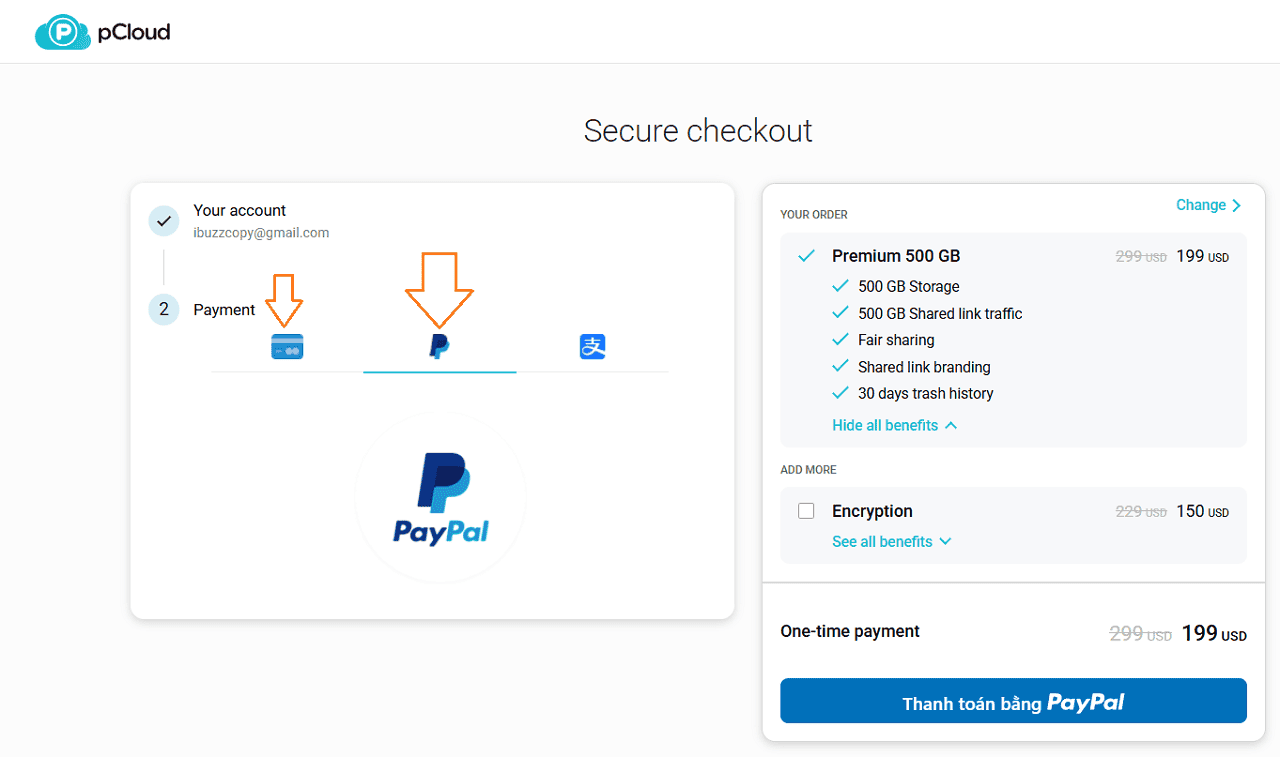Click the large PayPal logo circle
The height and width of the screenshot is (757, 1280).
(x=440, y=497)
